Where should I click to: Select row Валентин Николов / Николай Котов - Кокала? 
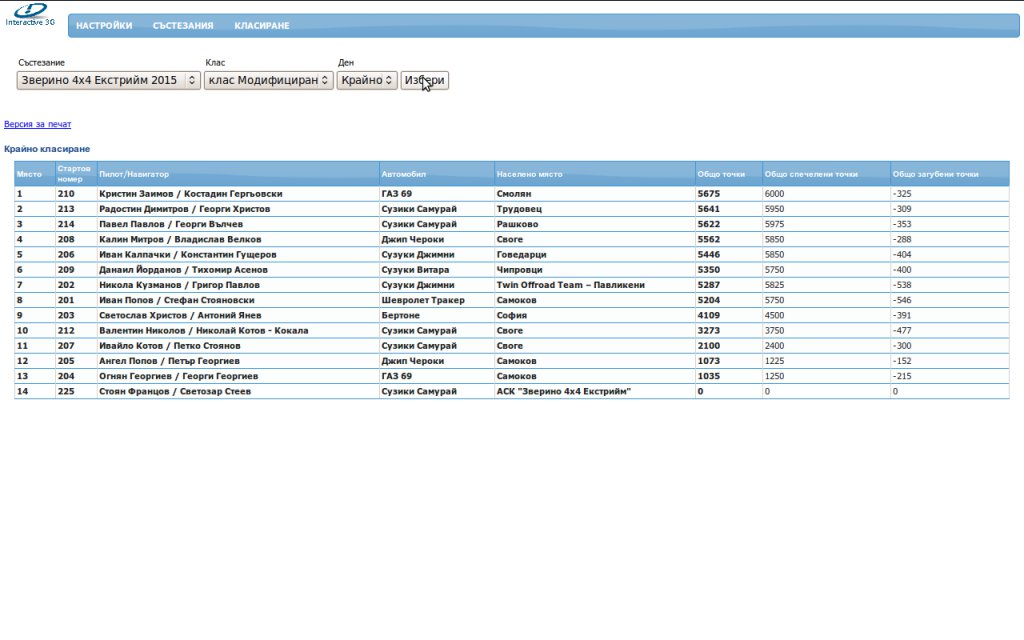pos(511,330)
